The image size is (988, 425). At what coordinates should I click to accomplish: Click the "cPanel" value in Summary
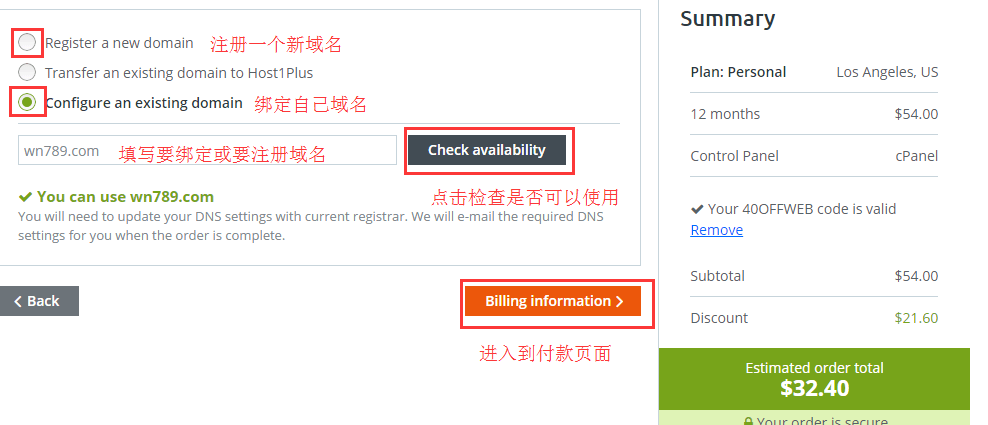pyautogui.click(x=916, y=156)
